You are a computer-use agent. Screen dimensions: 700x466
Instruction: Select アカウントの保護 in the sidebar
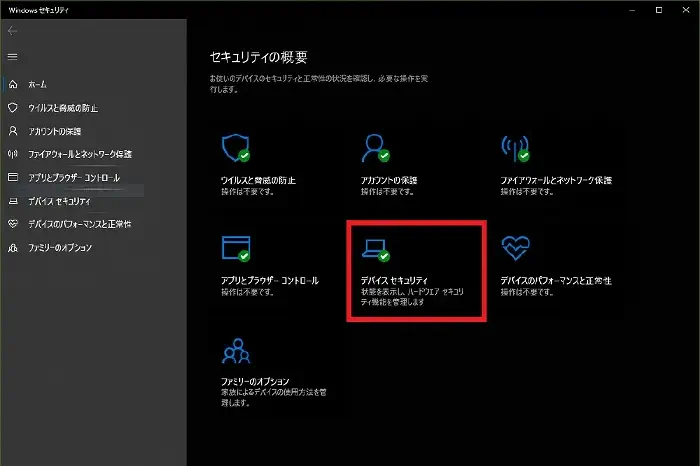pos(54,131)
